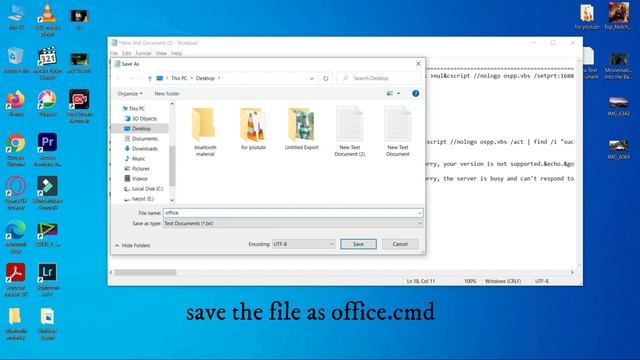The height and width of the screenshot is (360, 640).
Task: Open the Adobe Premiere Pro shortcut
Action: tap(47, 150)
